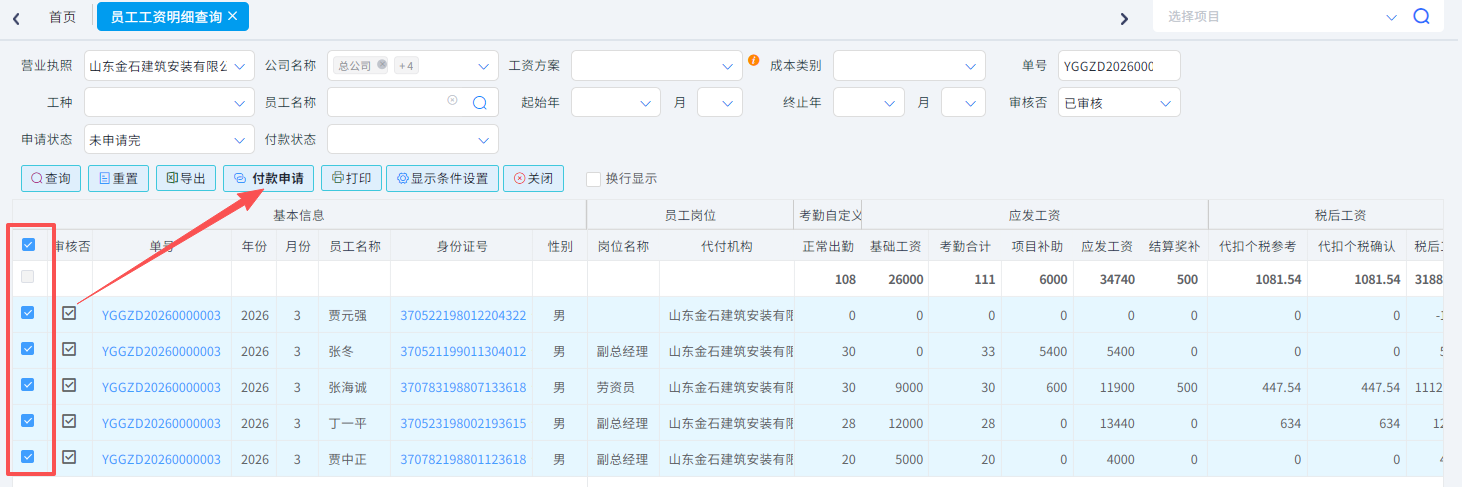Open the 起始年 month dropdown
Viewport: 1462px width, 487px height.
pyautogui.click(x=720, y=102)
